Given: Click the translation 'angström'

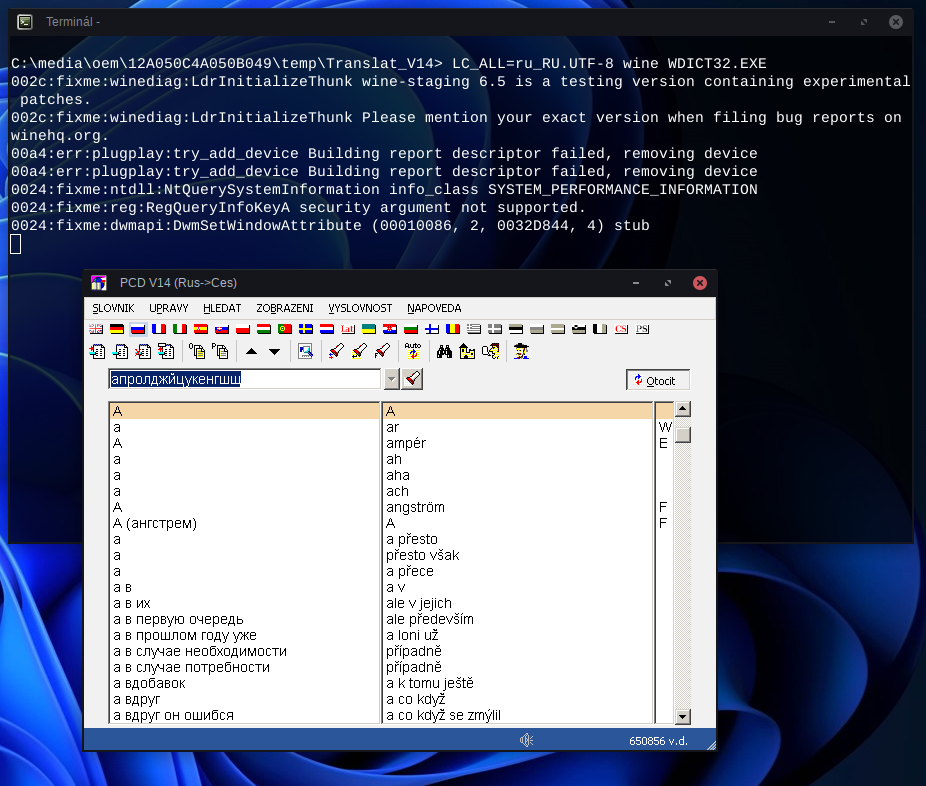Looking at the screenshot, I should point(415,507).
